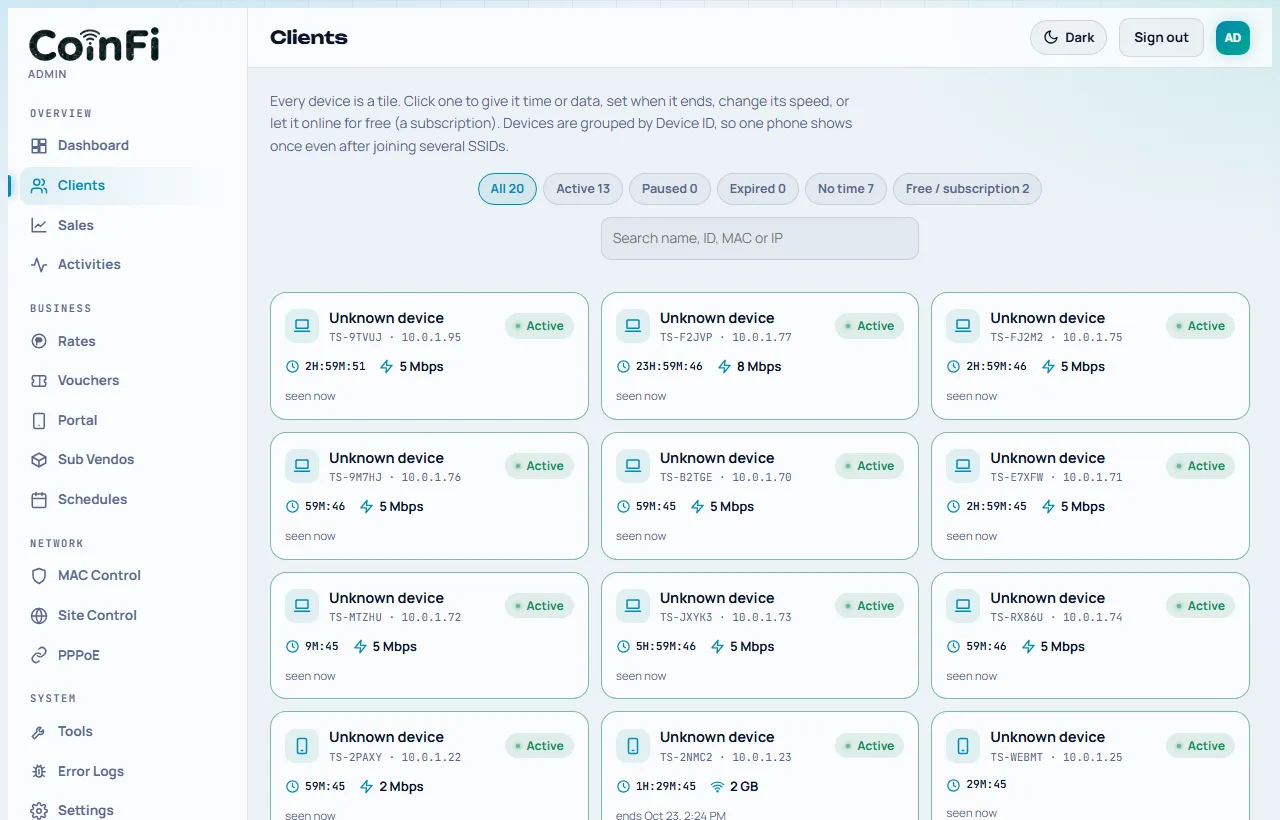Screen dimensions: 1280x820
Task: Filter by Expired 0
Action: pos(758,189)
